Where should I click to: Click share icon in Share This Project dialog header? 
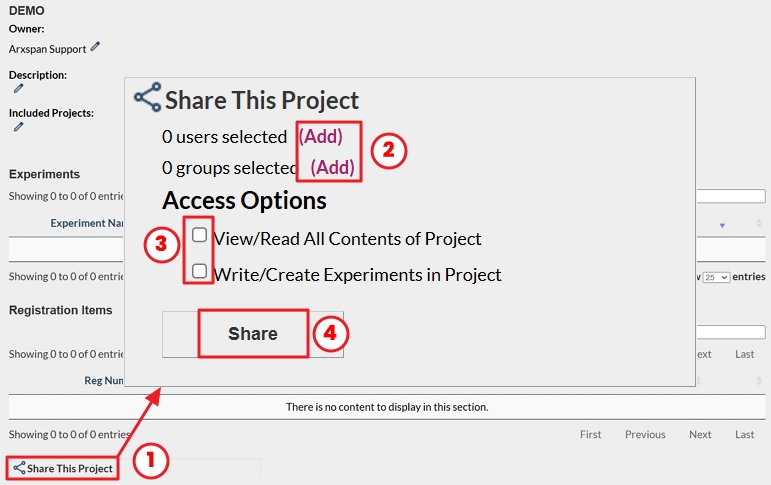click(148, 97)
